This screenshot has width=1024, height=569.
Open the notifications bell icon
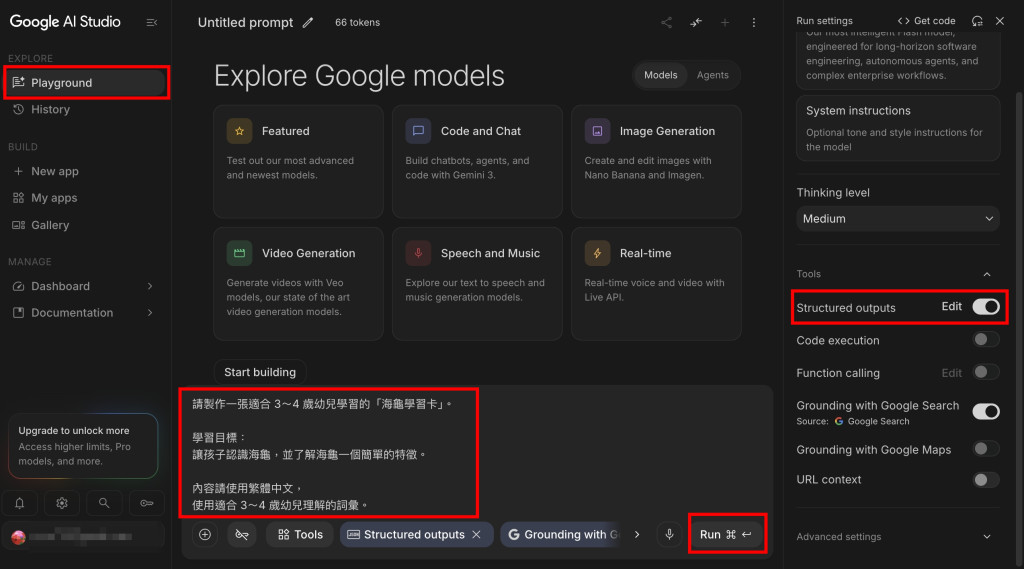click(20, 503)
